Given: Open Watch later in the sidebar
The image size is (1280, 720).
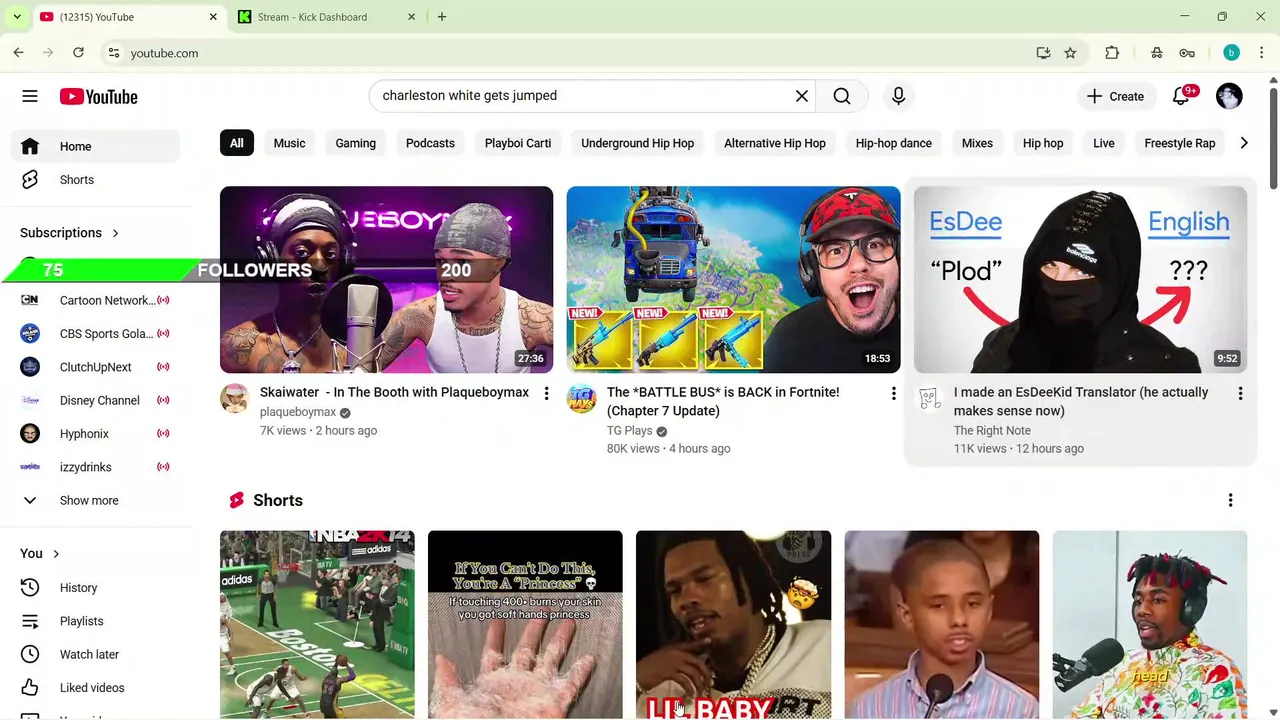Looking at the screenshot, I should coord(96,654).
